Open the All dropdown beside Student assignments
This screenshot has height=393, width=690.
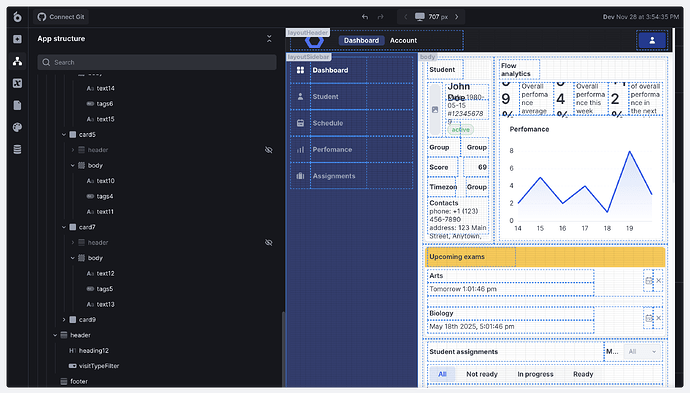642,352
